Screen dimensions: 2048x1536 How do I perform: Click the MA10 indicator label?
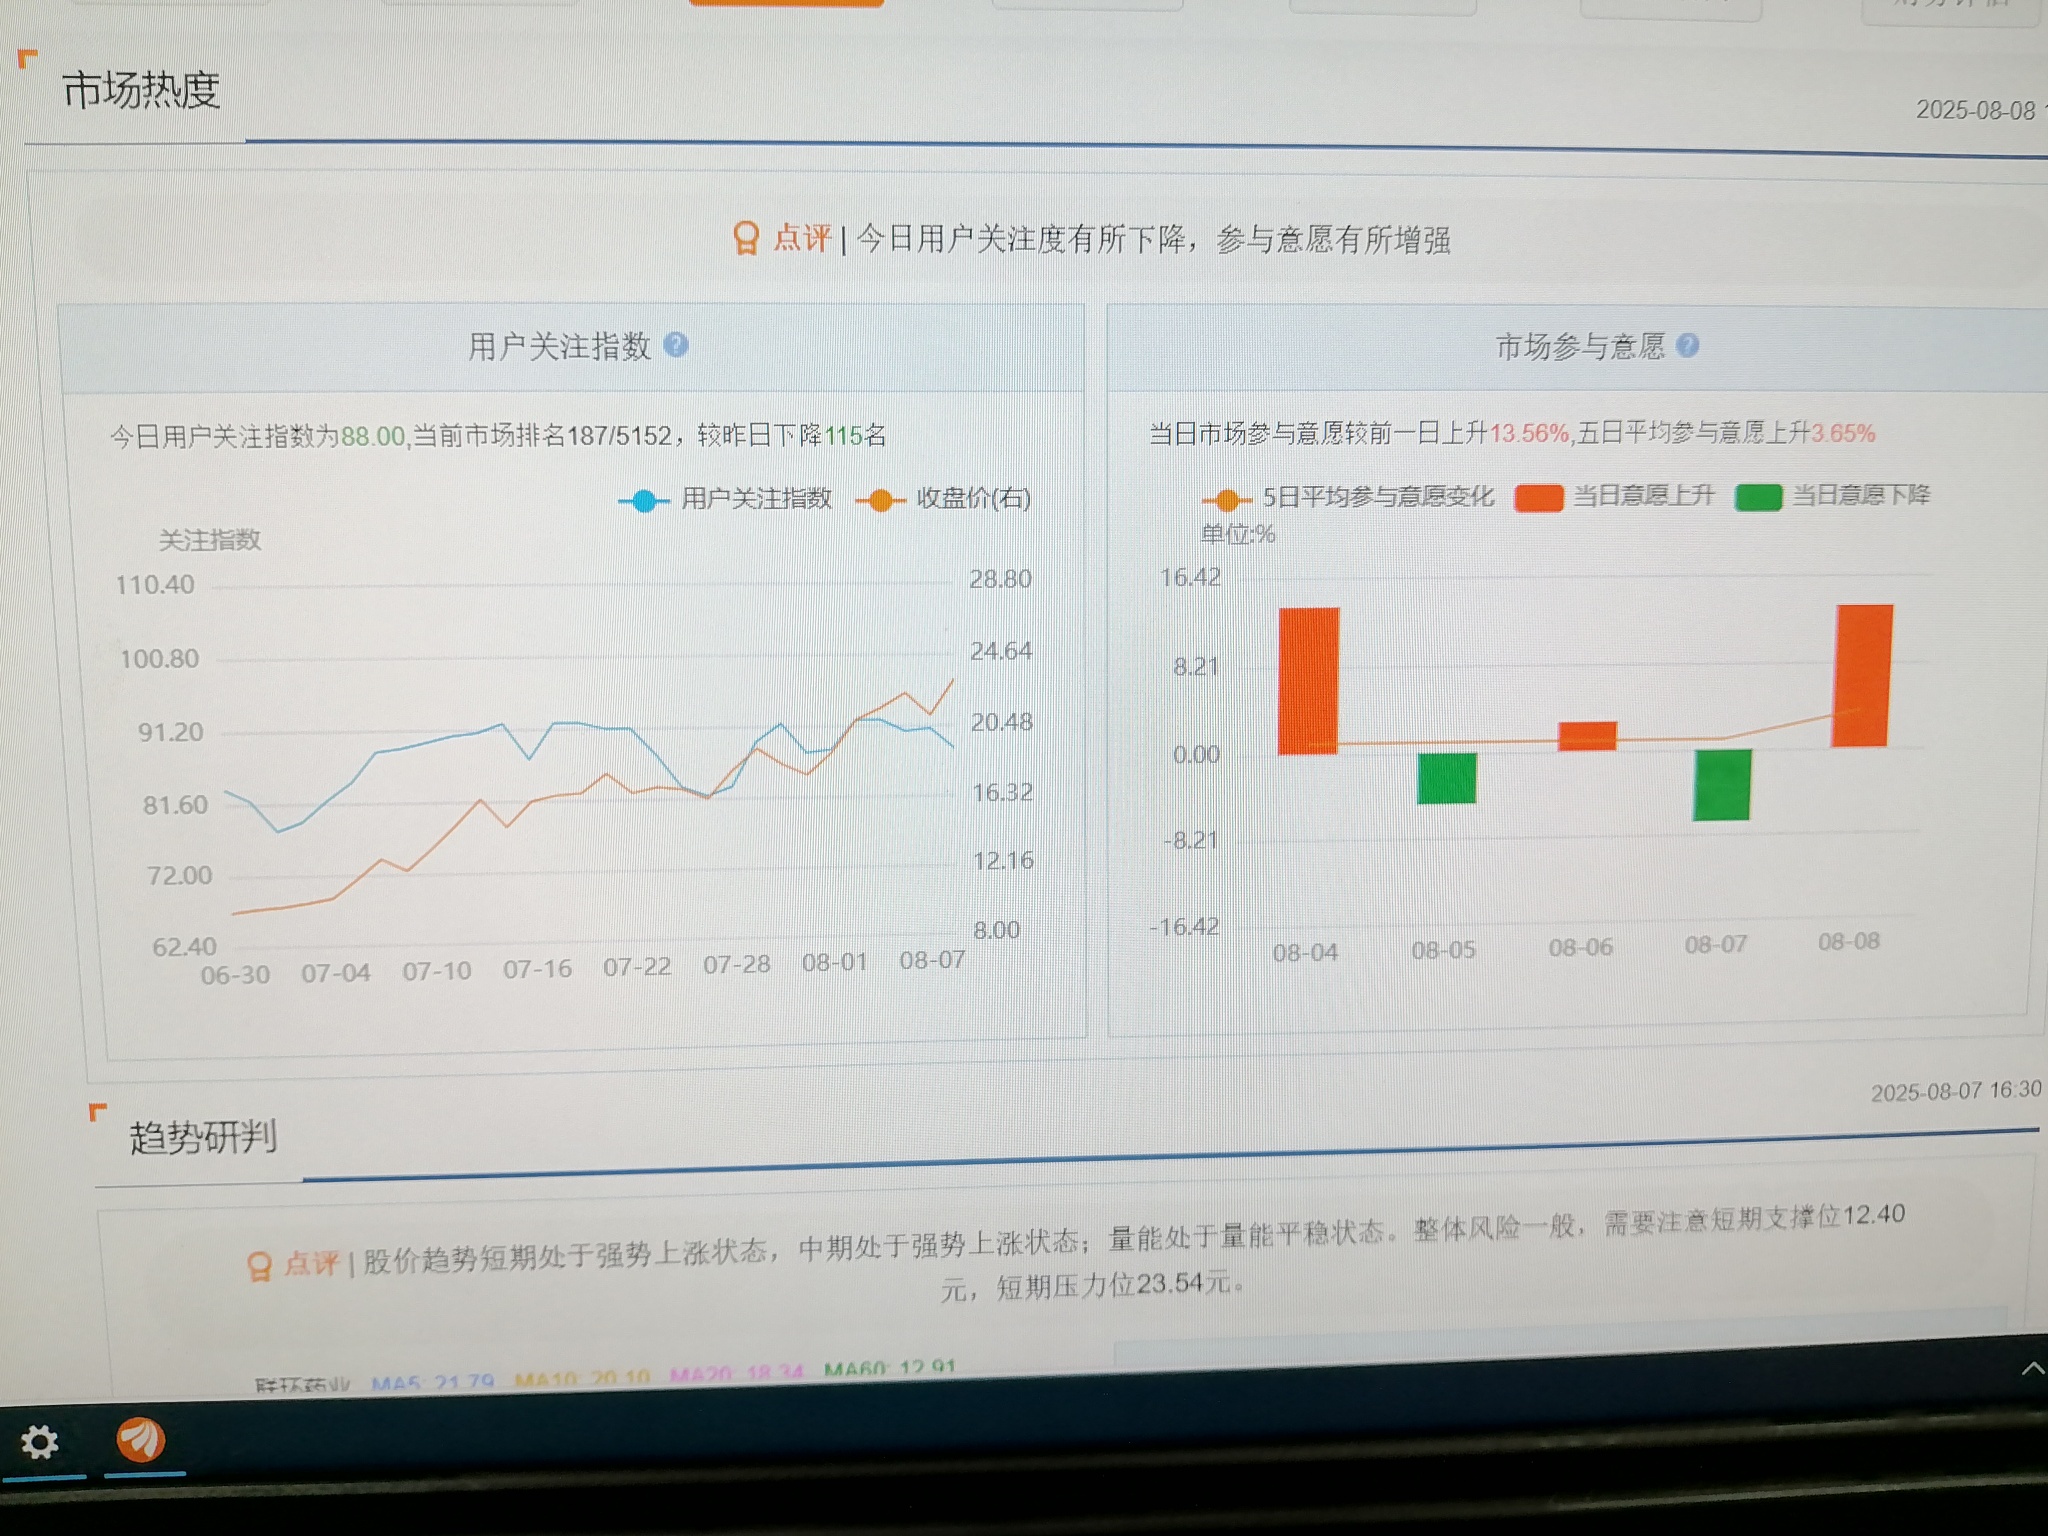(x=582, y=1379)
